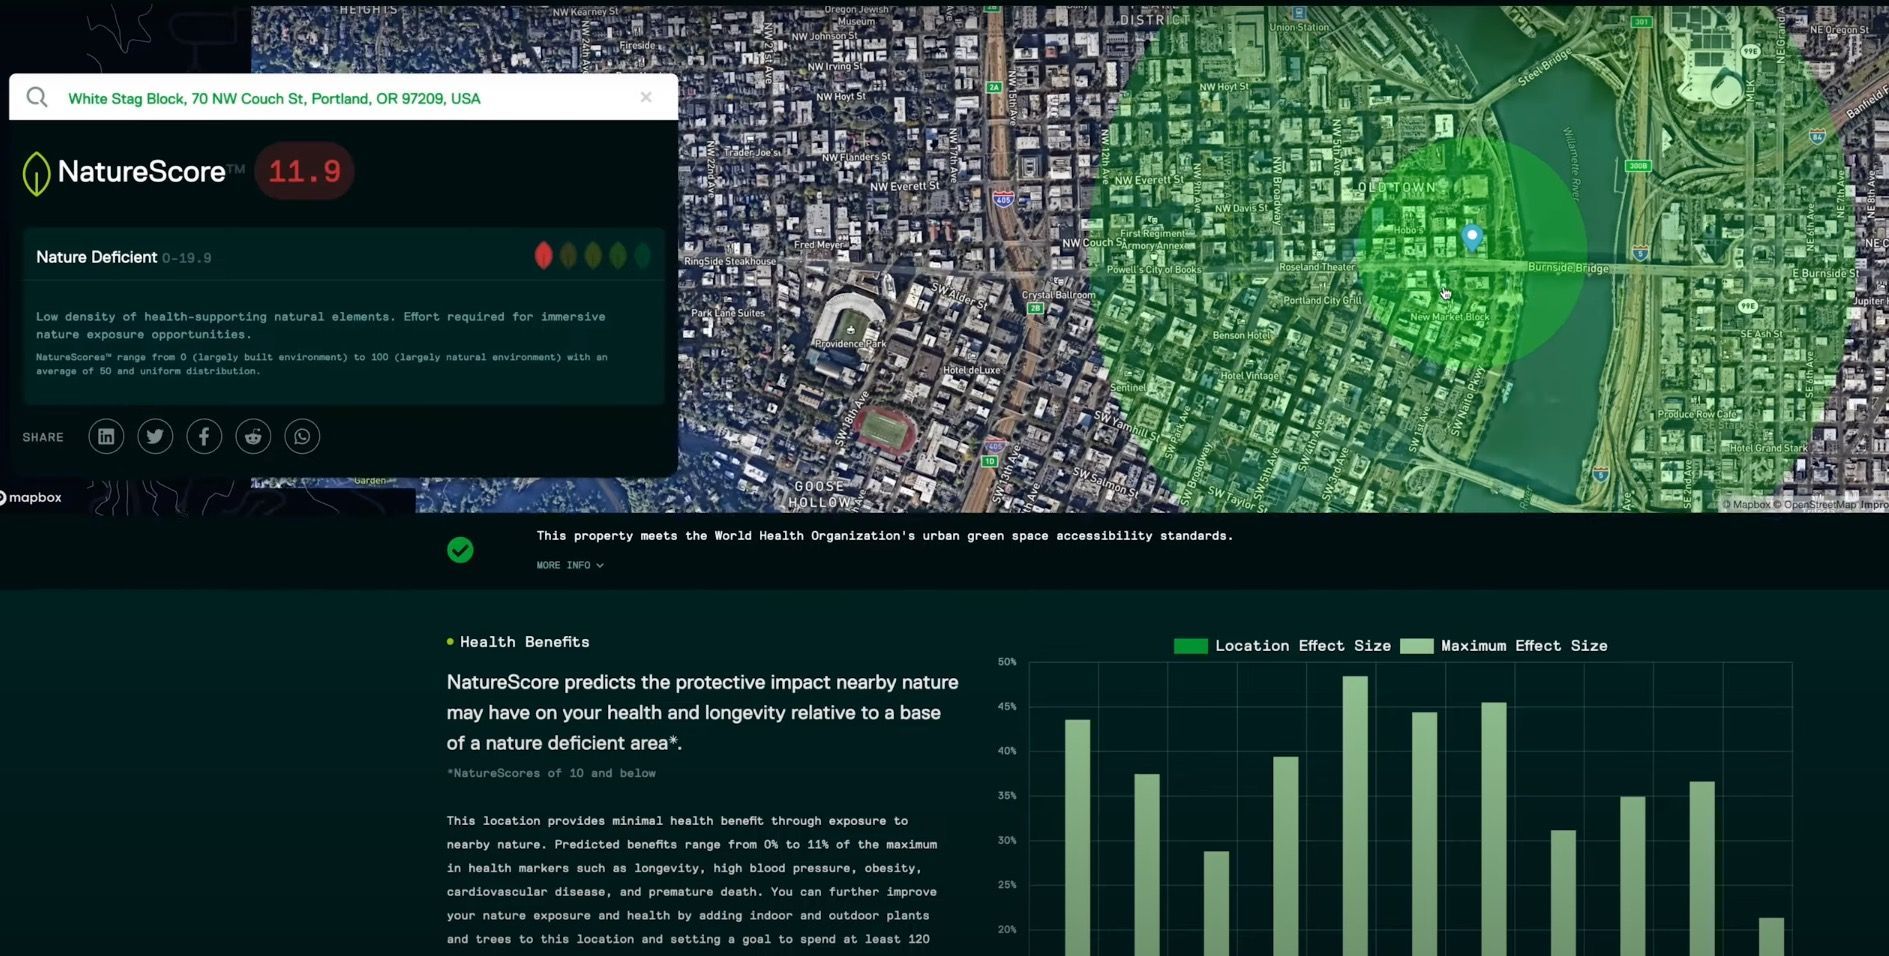Click the 301 exit sign on the map
The image size is (1889, 956).
[1641, 22]
